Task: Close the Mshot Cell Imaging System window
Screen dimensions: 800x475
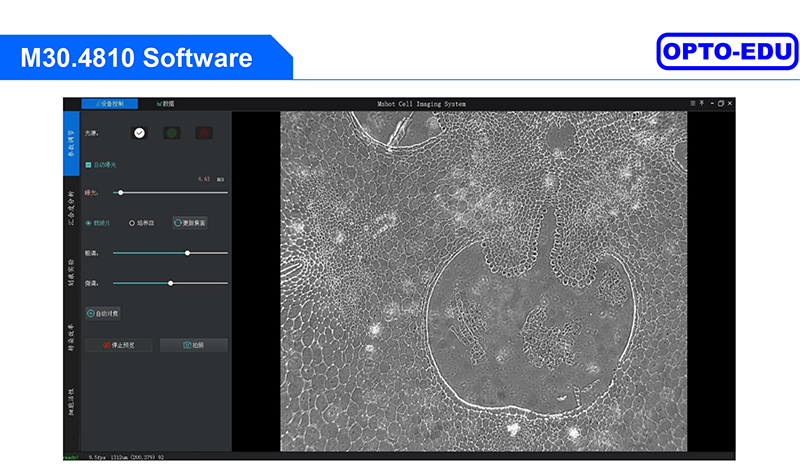Action: click(730, 103)
